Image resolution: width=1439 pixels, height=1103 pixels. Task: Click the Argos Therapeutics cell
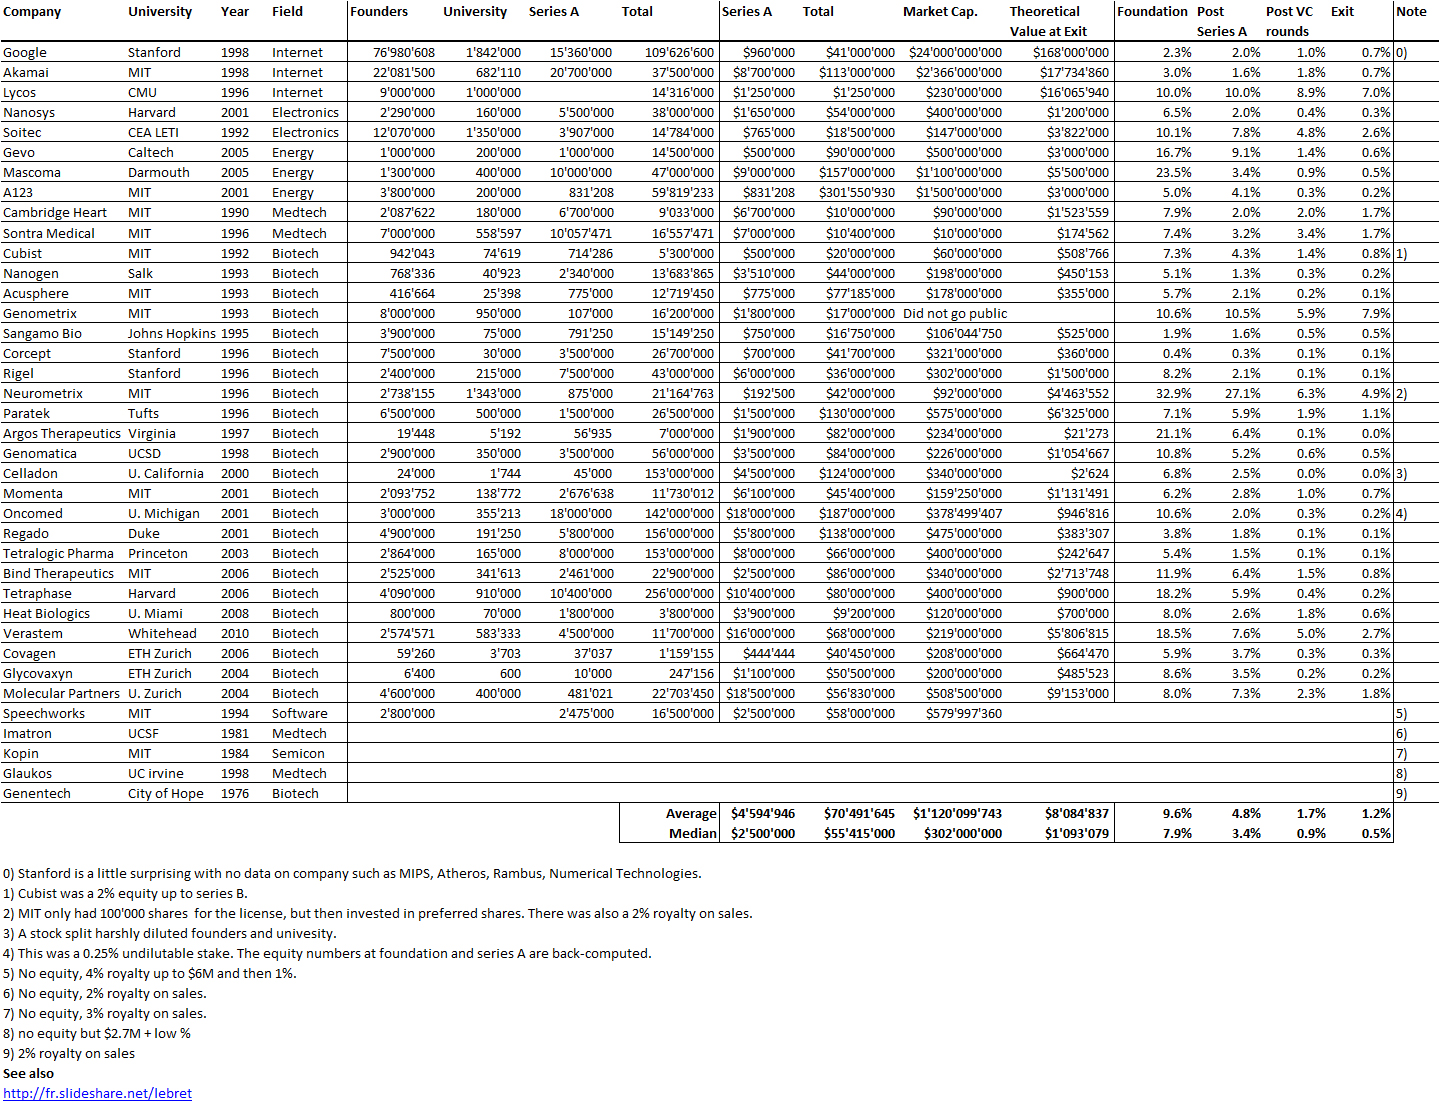[62, 433]
